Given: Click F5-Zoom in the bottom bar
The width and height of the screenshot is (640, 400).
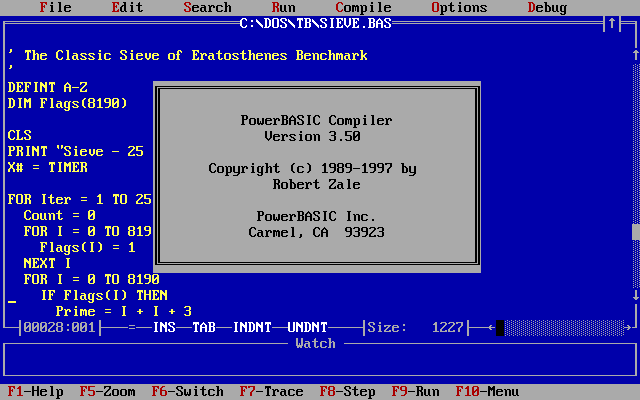Looking at the screenshot, I should [107, 391].
